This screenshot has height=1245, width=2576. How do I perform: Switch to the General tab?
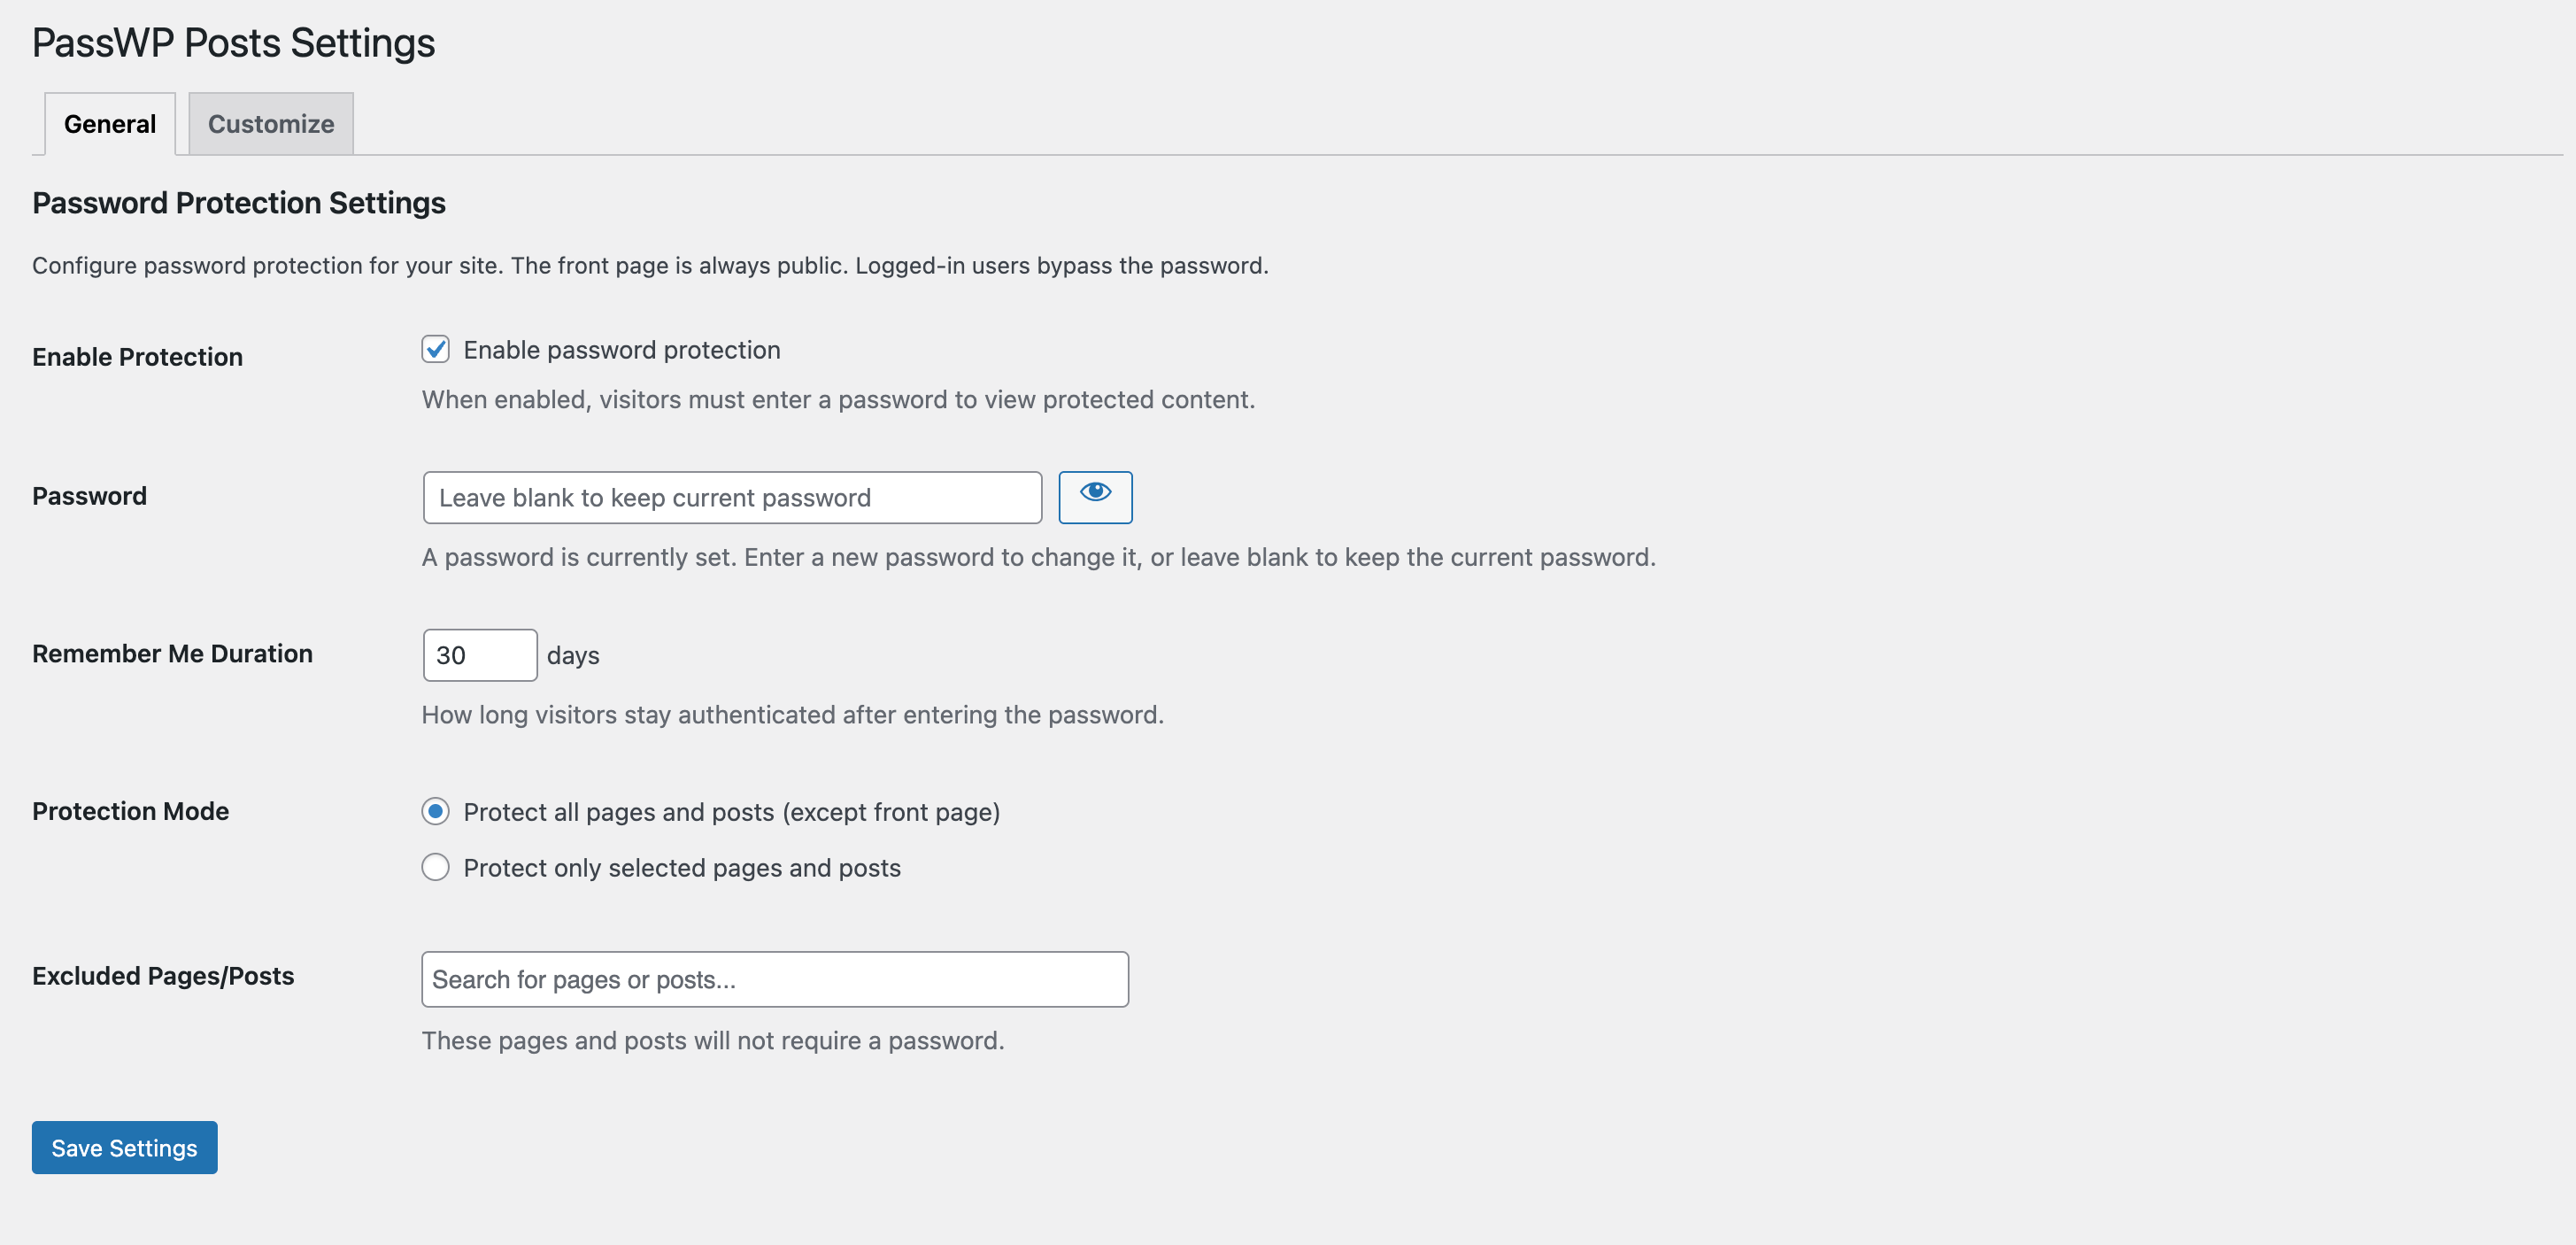pos(109,123)
